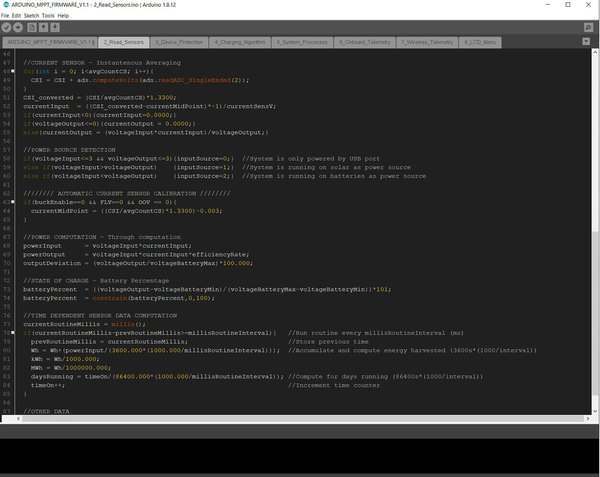Image resolution: width=600 pixels, height=477 pixels.
Task: Click the 'currentMidPoint =' assignment on line 64
Action: pyautogui.click(x=126, y=211)
